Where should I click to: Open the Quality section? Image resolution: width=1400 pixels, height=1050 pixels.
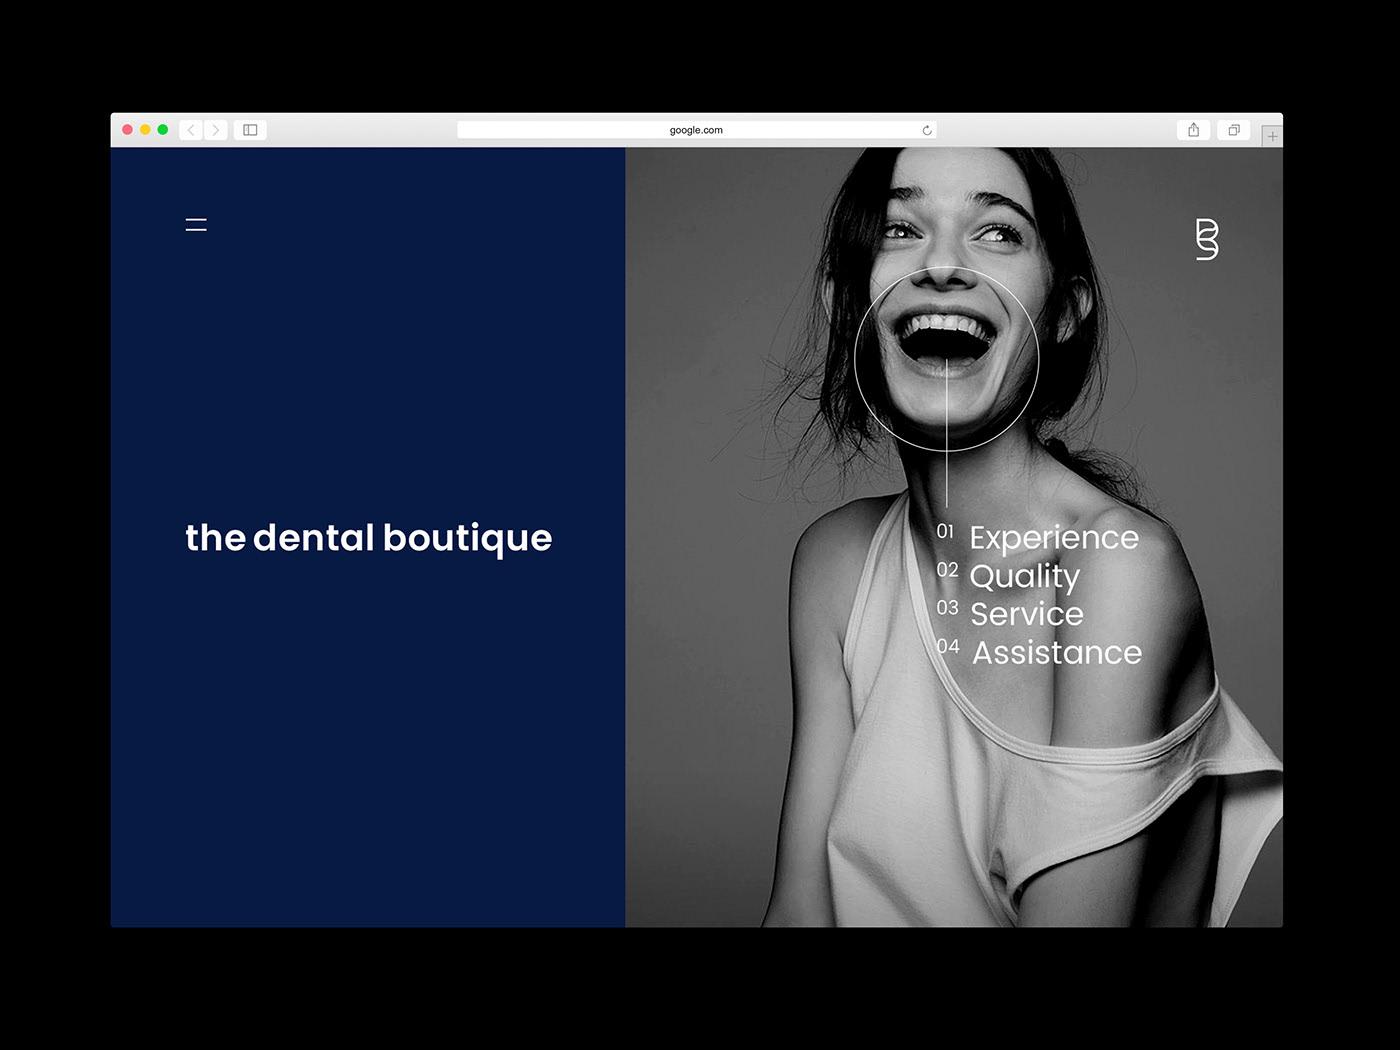point(1025,576)
